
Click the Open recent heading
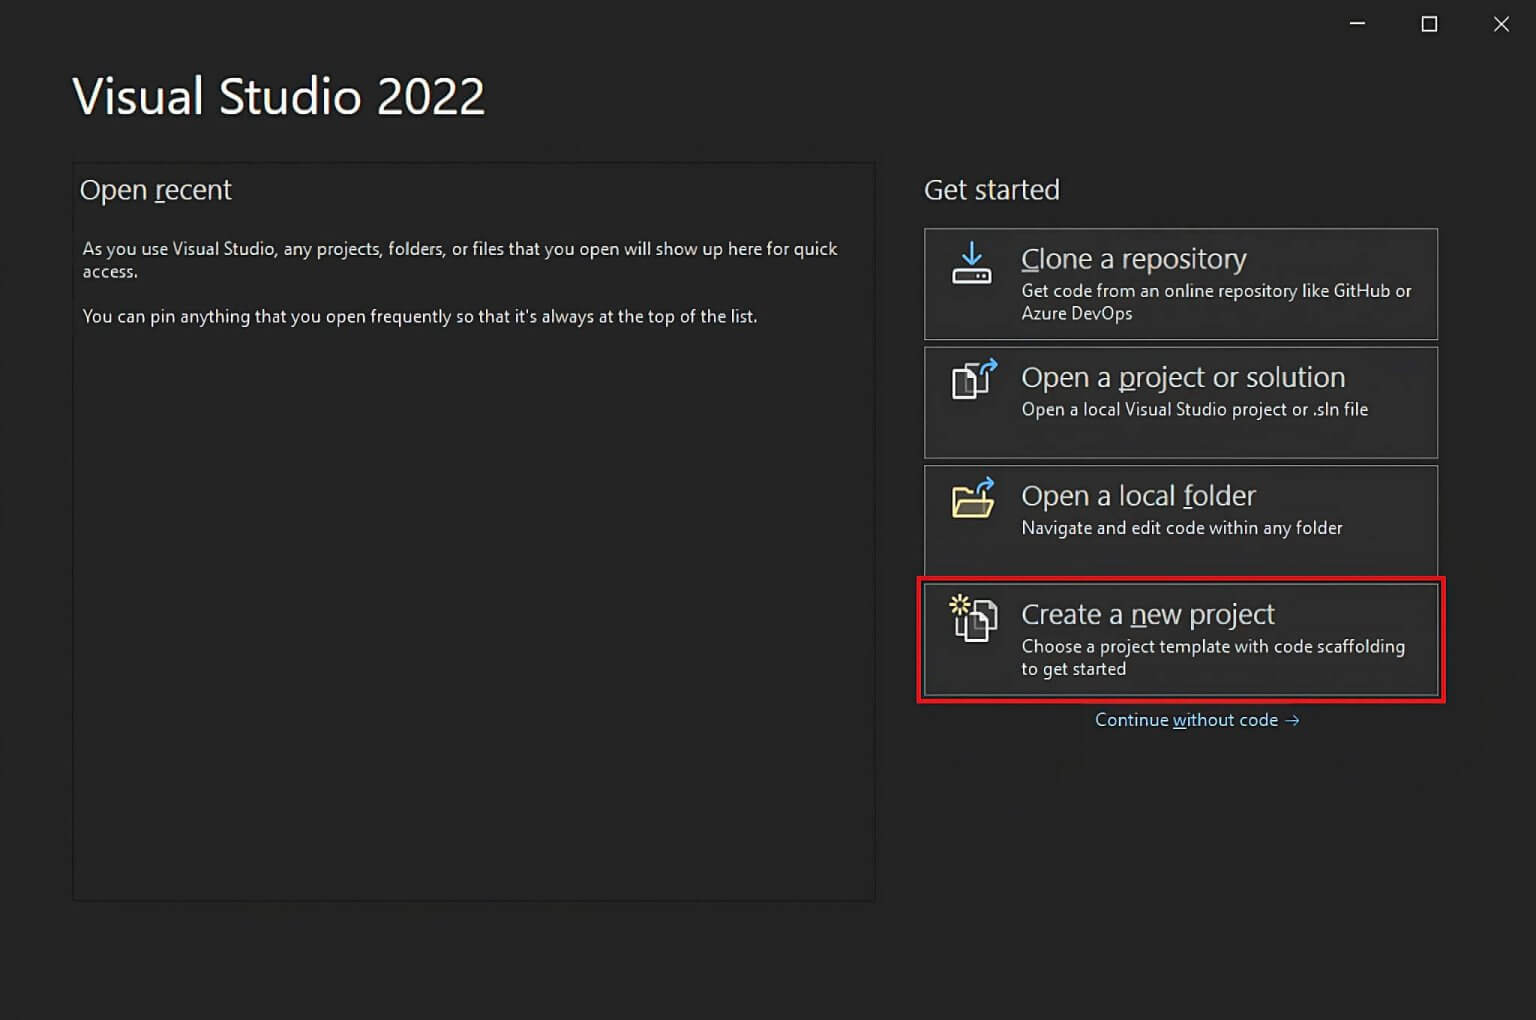(156, 189)
